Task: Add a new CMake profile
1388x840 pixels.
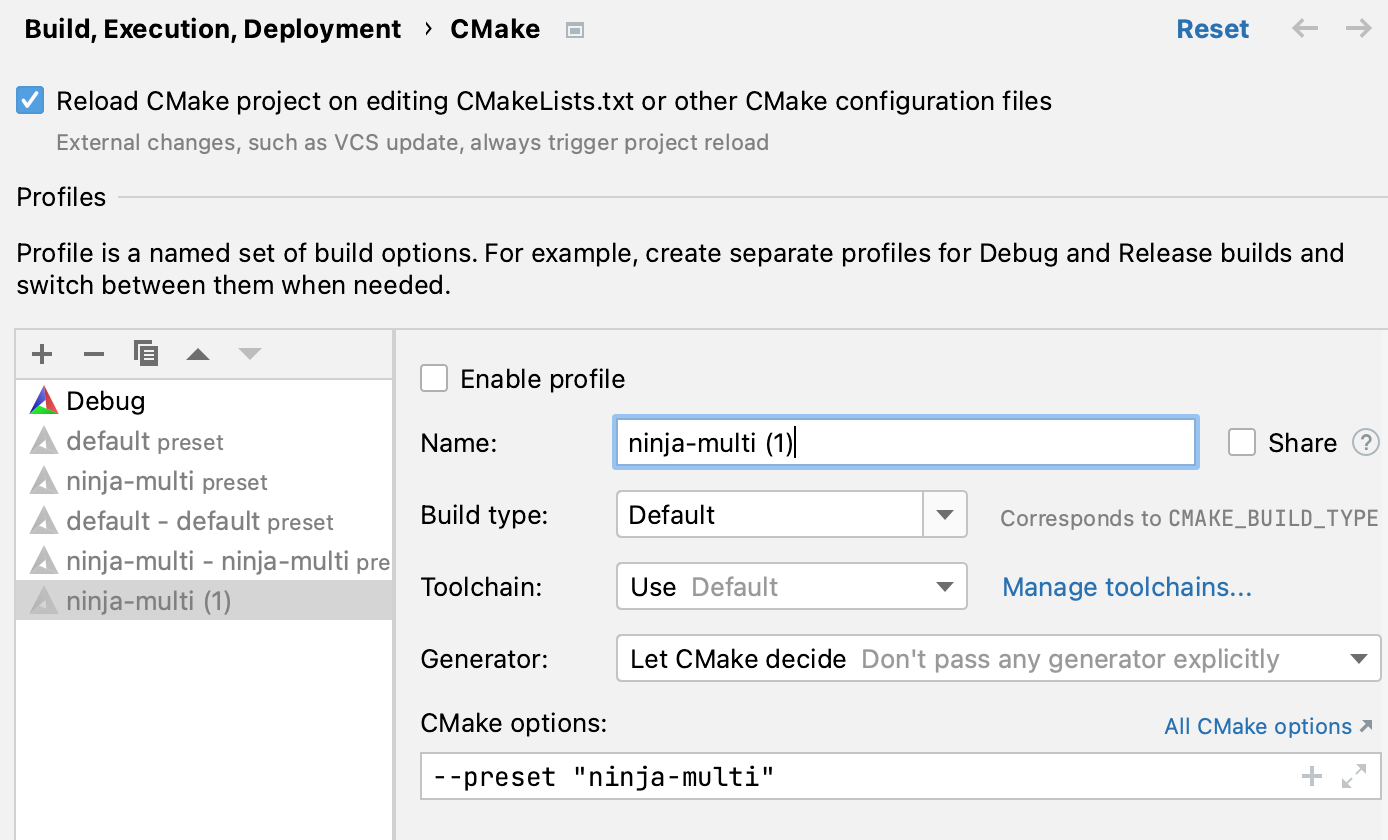Action: [42, 353]
